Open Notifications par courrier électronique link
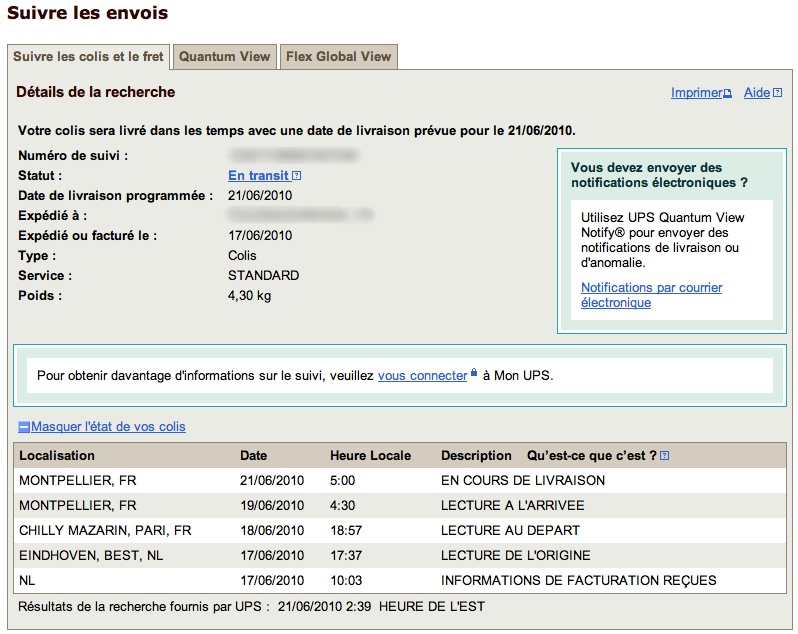Viewport: 798px width, 634px height. 651,295
